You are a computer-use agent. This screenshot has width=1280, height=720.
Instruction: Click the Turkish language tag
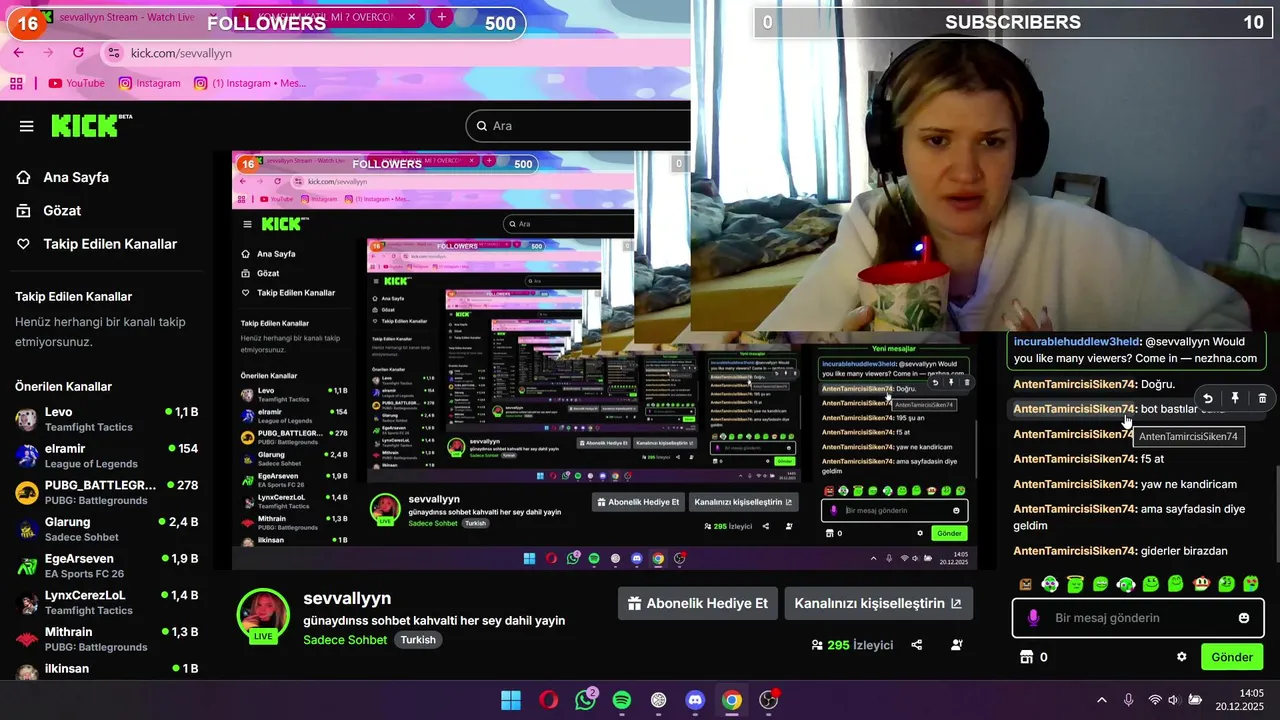pyautogui.click(x=418, y=640)
